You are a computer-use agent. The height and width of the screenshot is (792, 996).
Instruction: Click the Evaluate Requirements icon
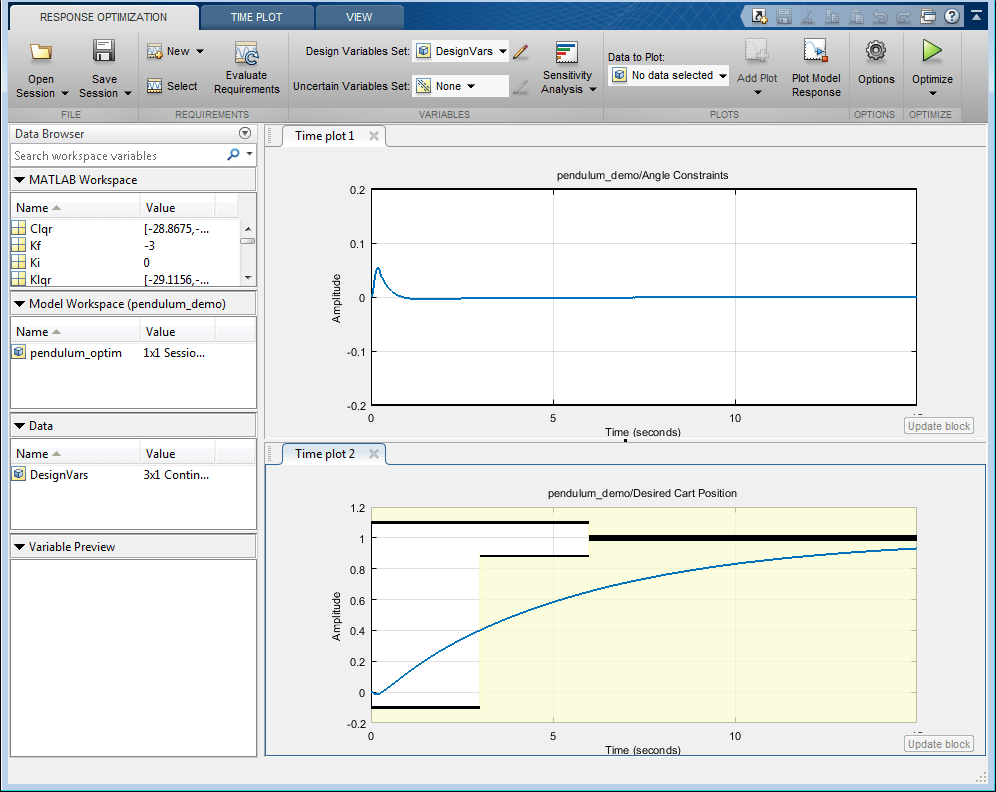[246, 53]
